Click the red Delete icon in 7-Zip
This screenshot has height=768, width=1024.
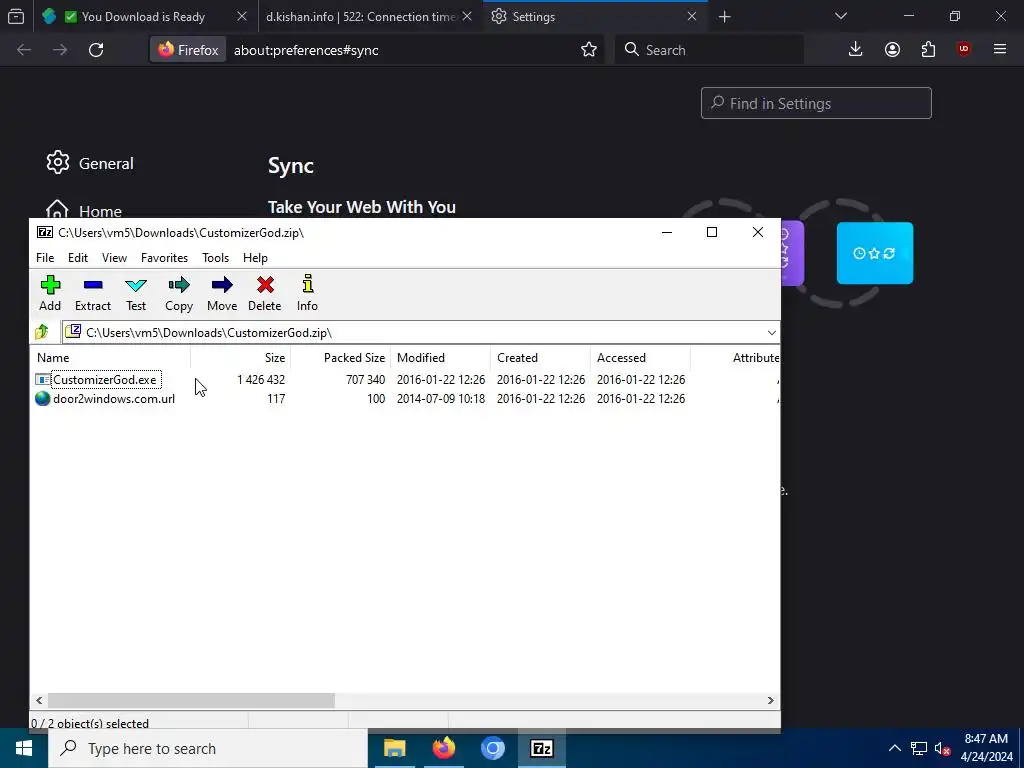tap(264, 293)
